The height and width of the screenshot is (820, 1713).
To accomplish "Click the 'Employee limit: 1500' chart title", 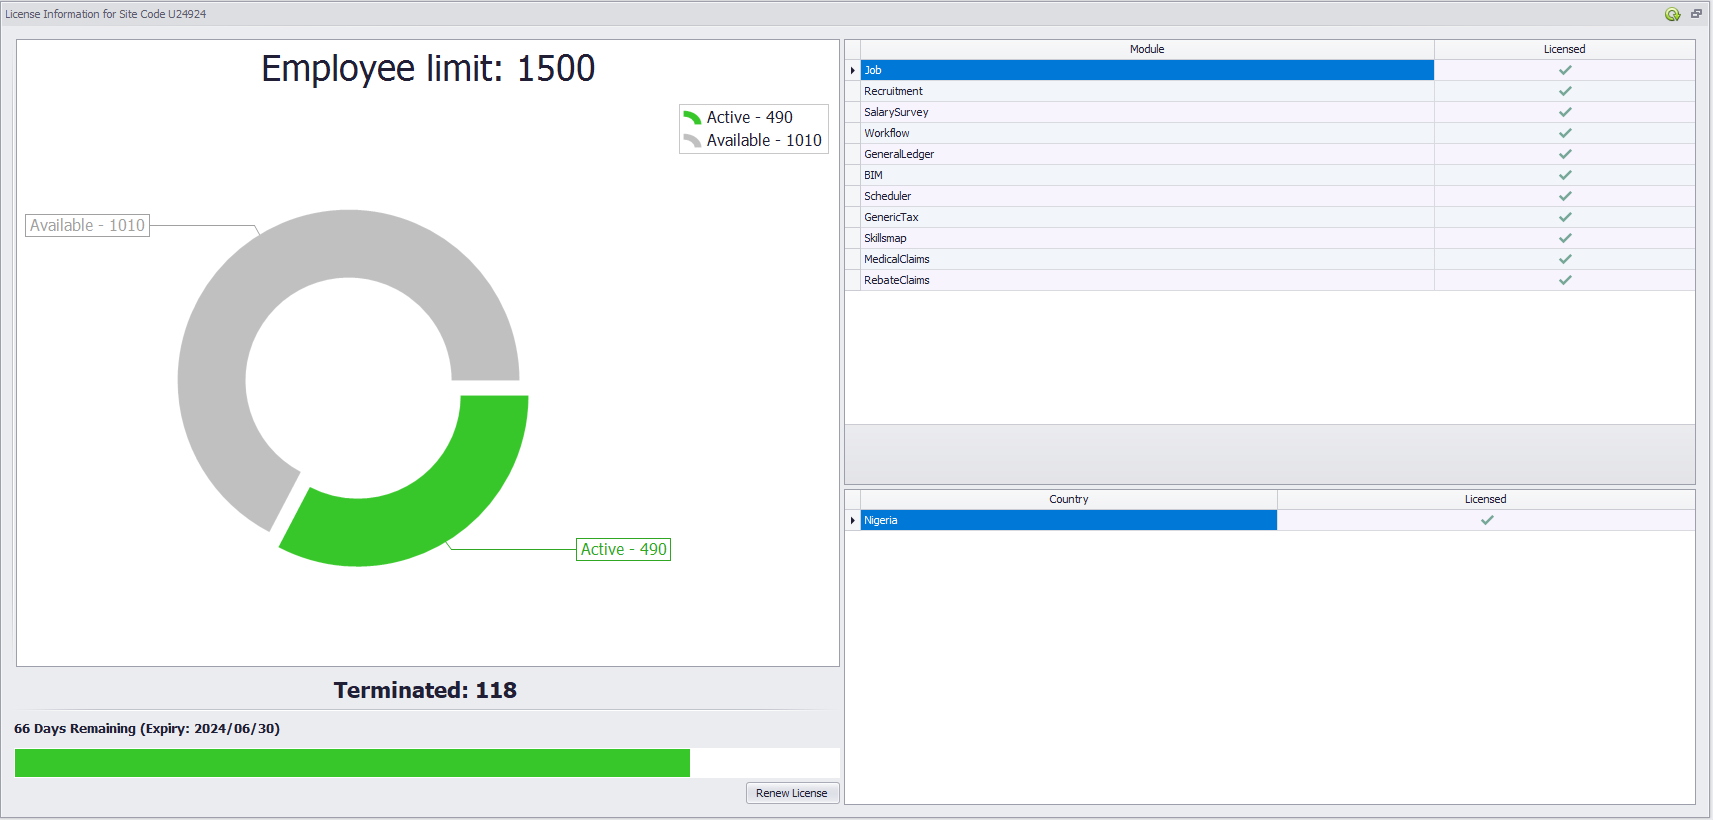I will pyautogui.click(x=428, y=68).
